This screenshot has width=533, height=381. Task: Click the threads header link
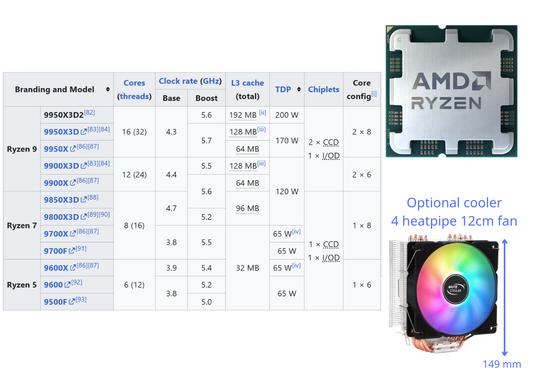click(x=134, y=97)
